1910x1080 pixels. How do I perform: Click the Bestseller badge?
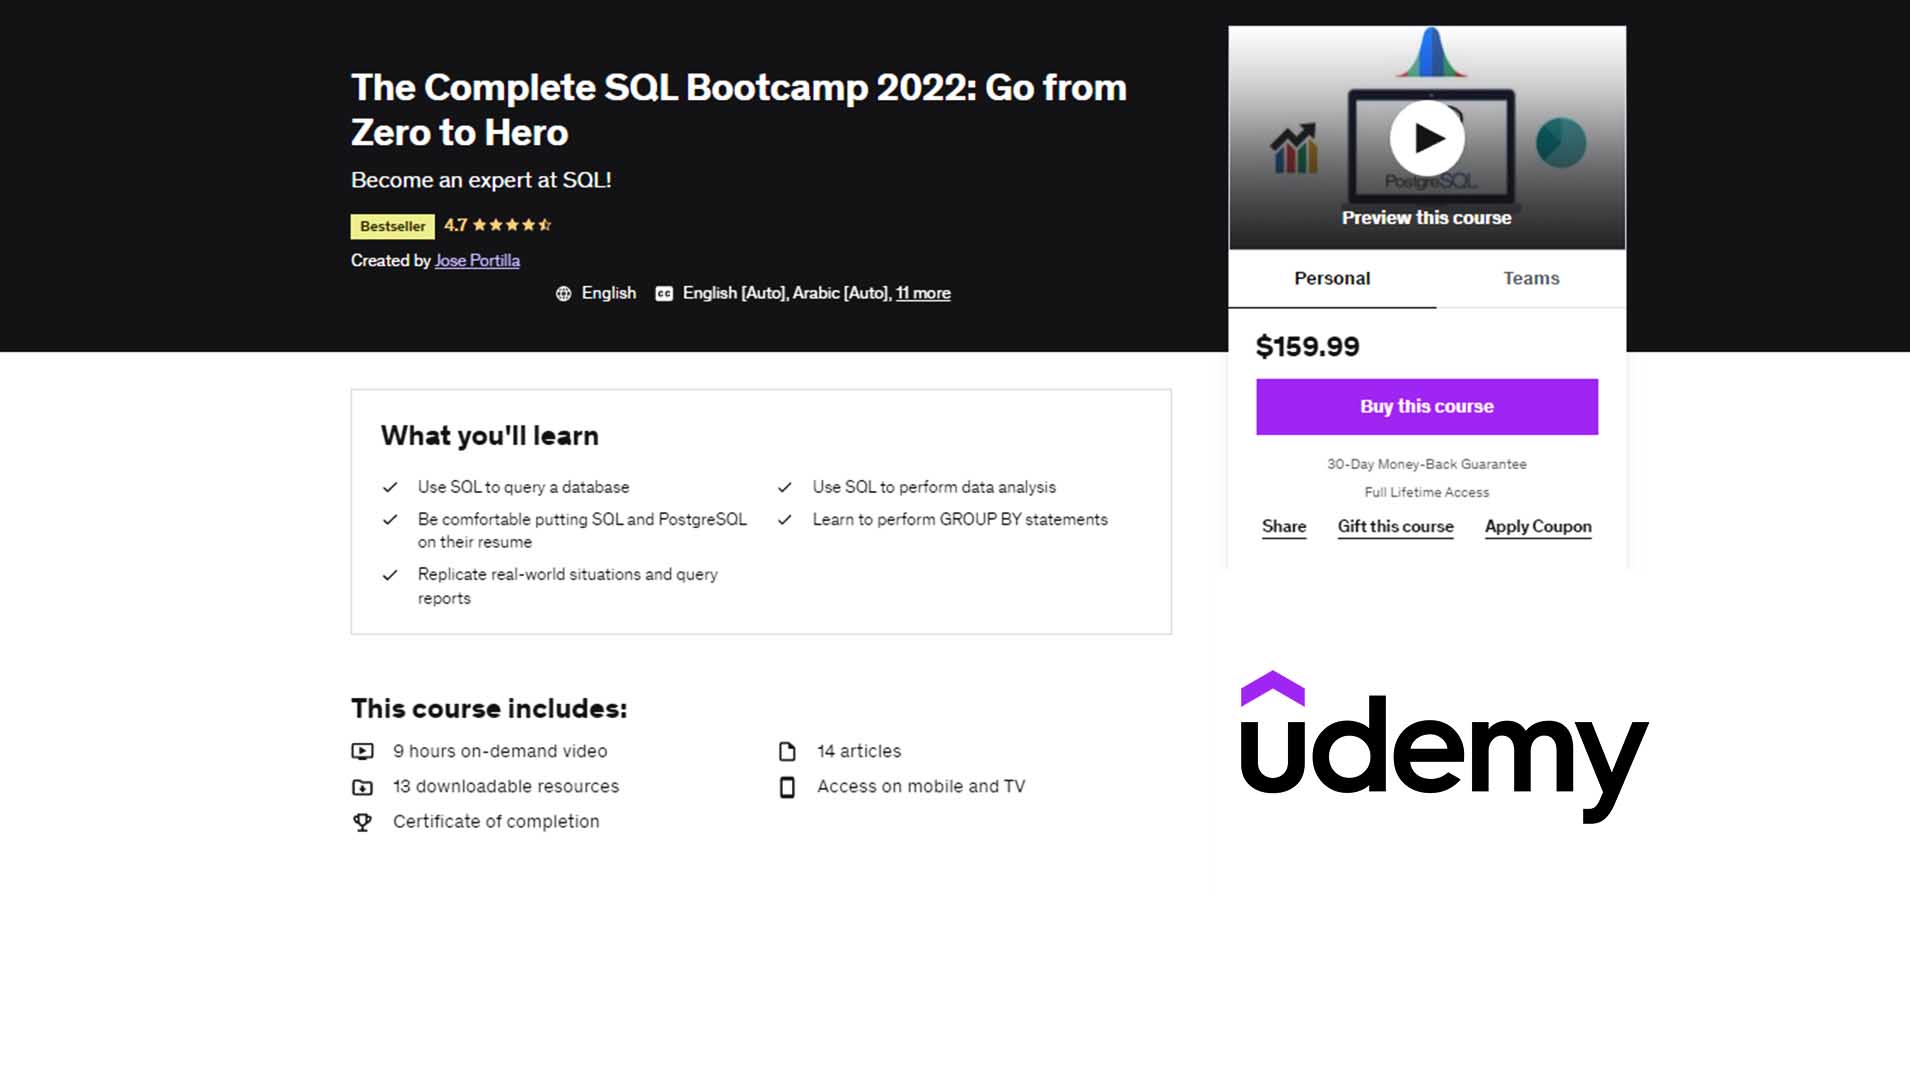391,226
